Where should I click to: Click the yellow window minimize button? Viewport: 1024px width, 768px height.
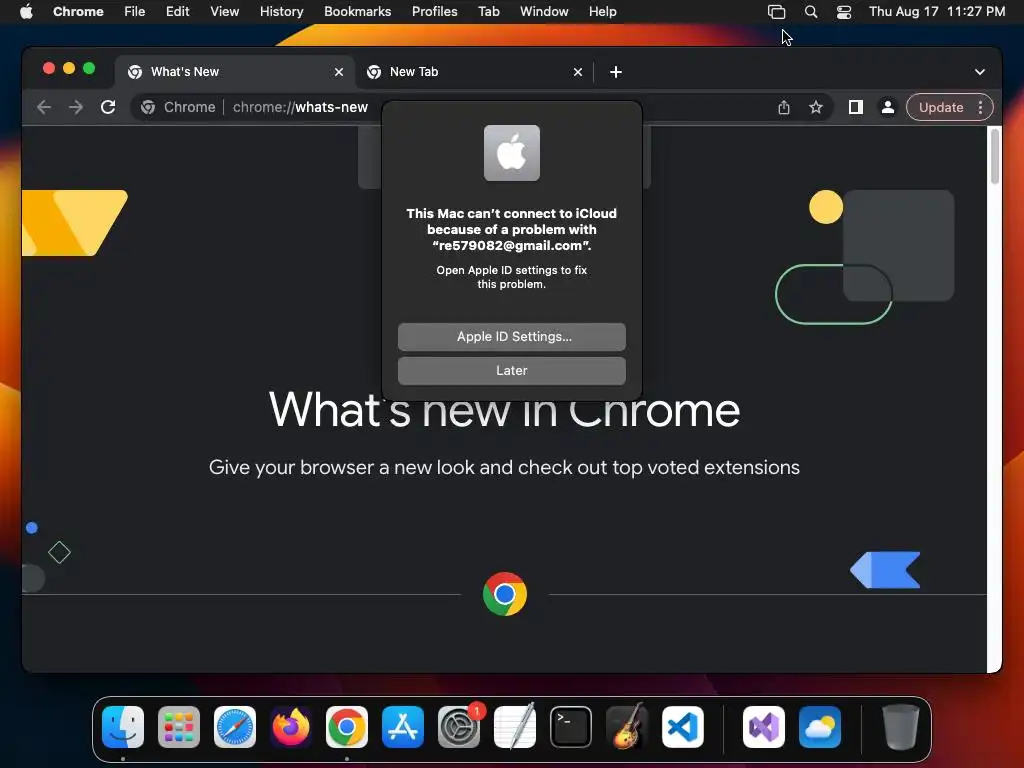click(x=69, y=69)
